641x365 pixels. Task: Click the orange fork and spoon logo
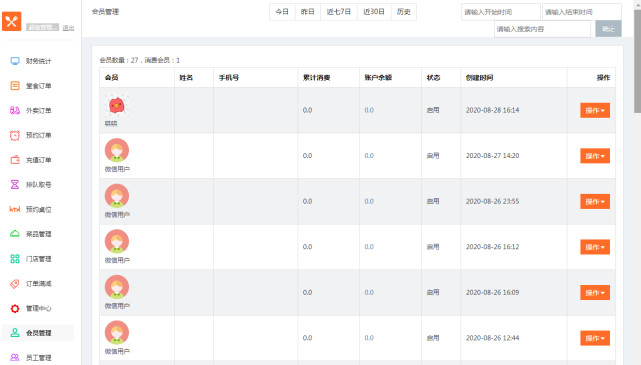tap(11, 21)
